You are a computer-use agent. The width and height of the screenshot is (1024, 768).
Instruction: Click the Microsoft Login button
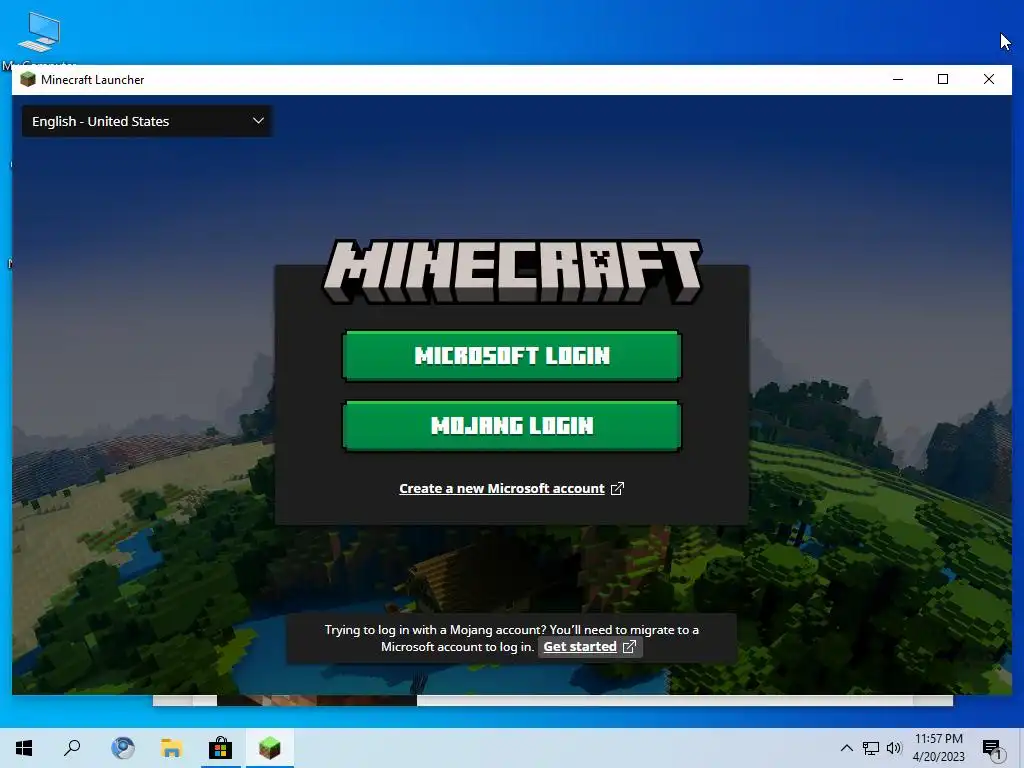click(511, 356)
